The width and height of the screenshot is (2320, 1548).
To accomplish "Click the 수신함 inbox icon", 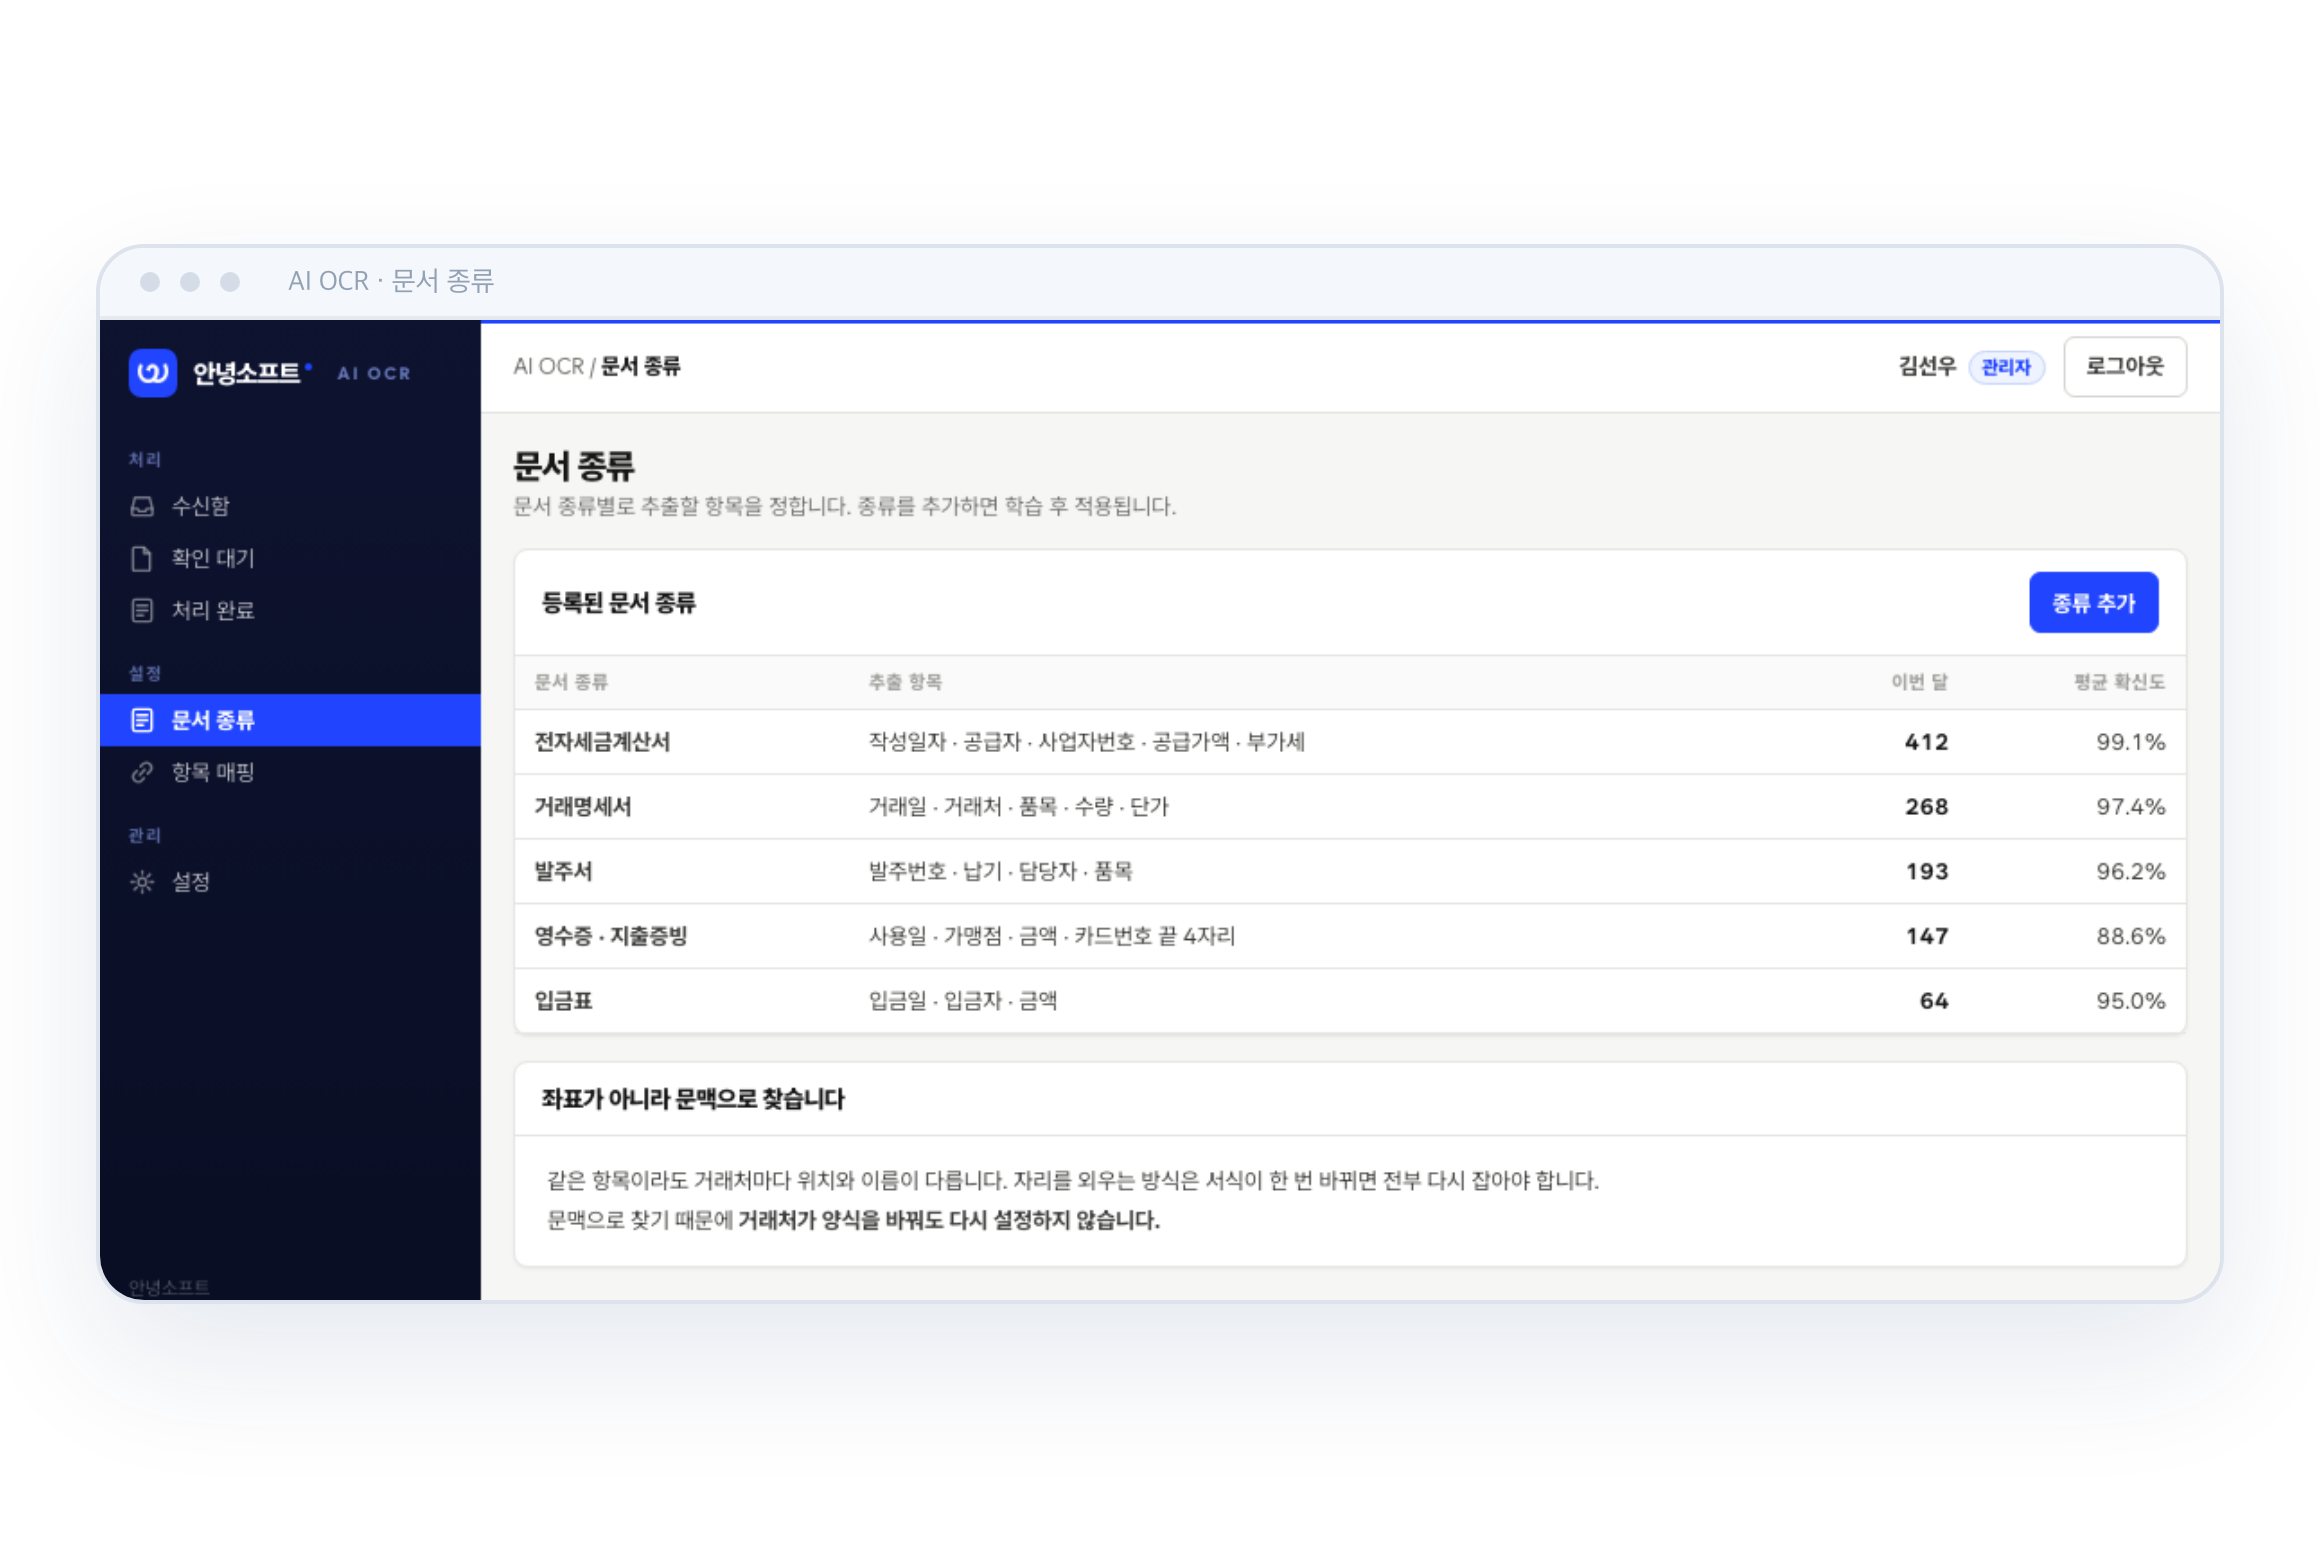I will click(x=142, y=506).
